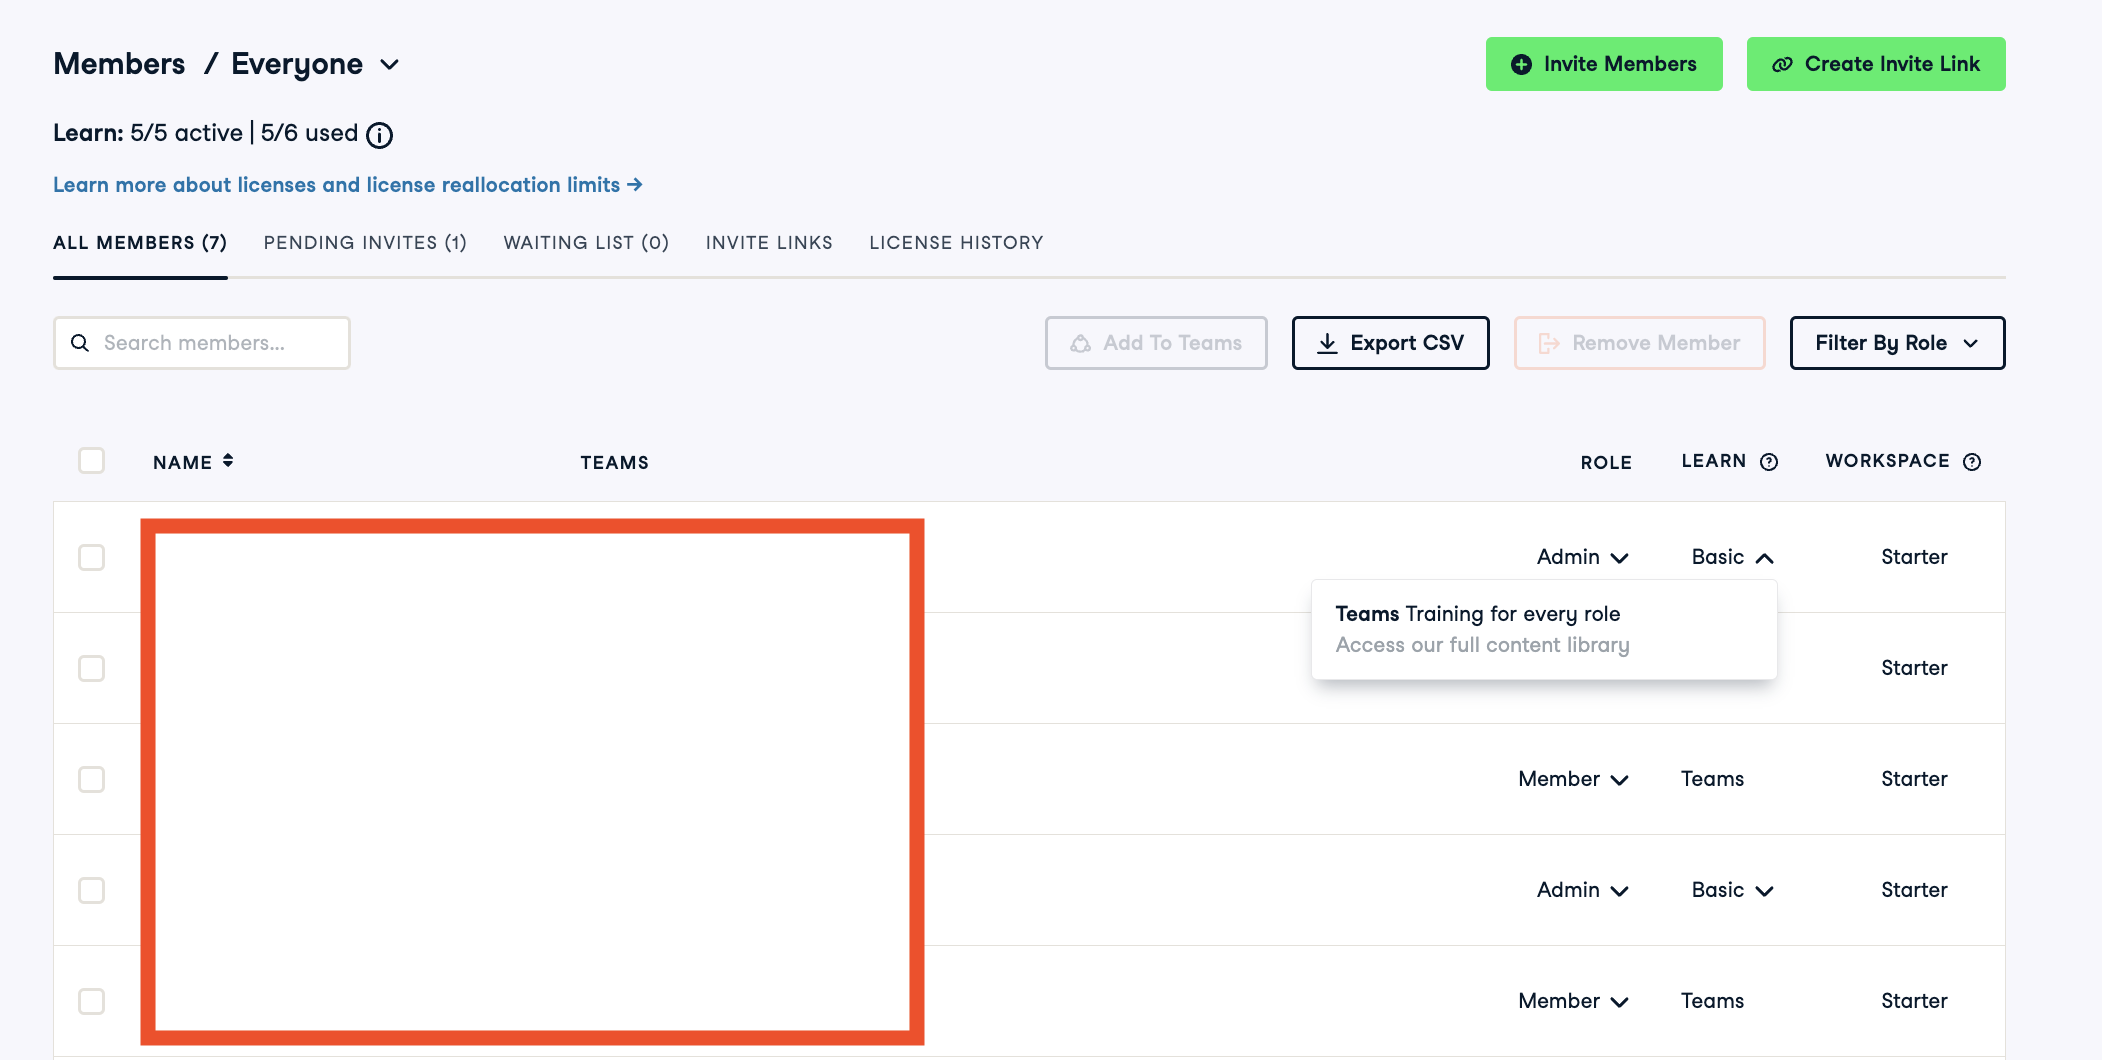The image size is (2102, 1060).
Task: Click the chain-link icon on Create Invite Link
Action: click(1782, 64)
